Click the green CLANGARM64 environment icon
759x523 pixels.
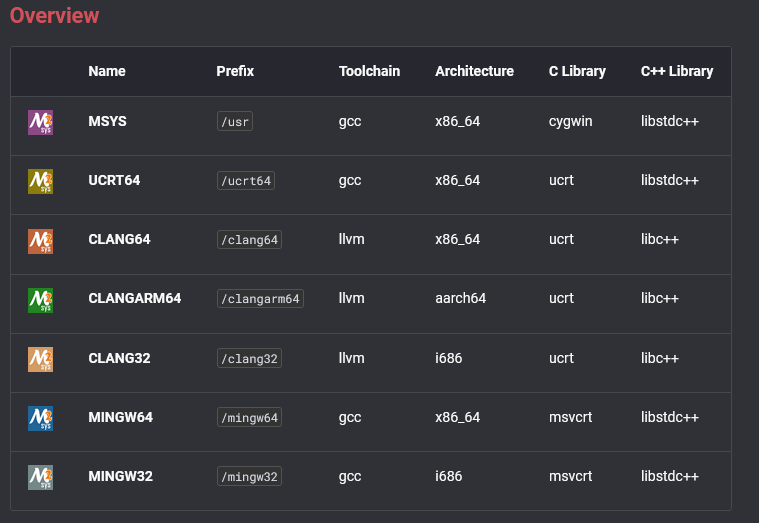(40, 300)
